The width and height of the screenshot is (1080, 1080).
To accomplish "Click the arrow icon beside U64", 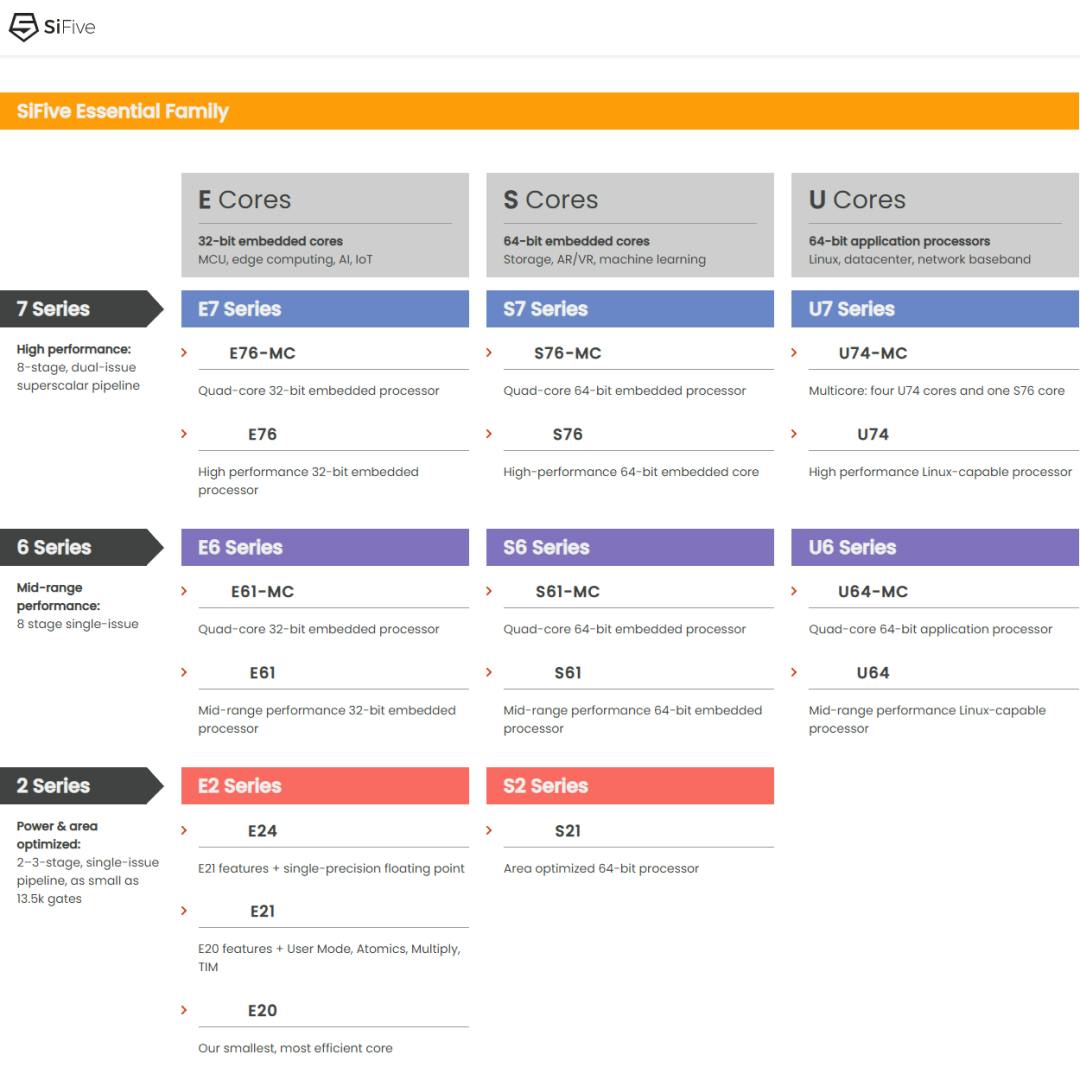I will tap(794, 672).
